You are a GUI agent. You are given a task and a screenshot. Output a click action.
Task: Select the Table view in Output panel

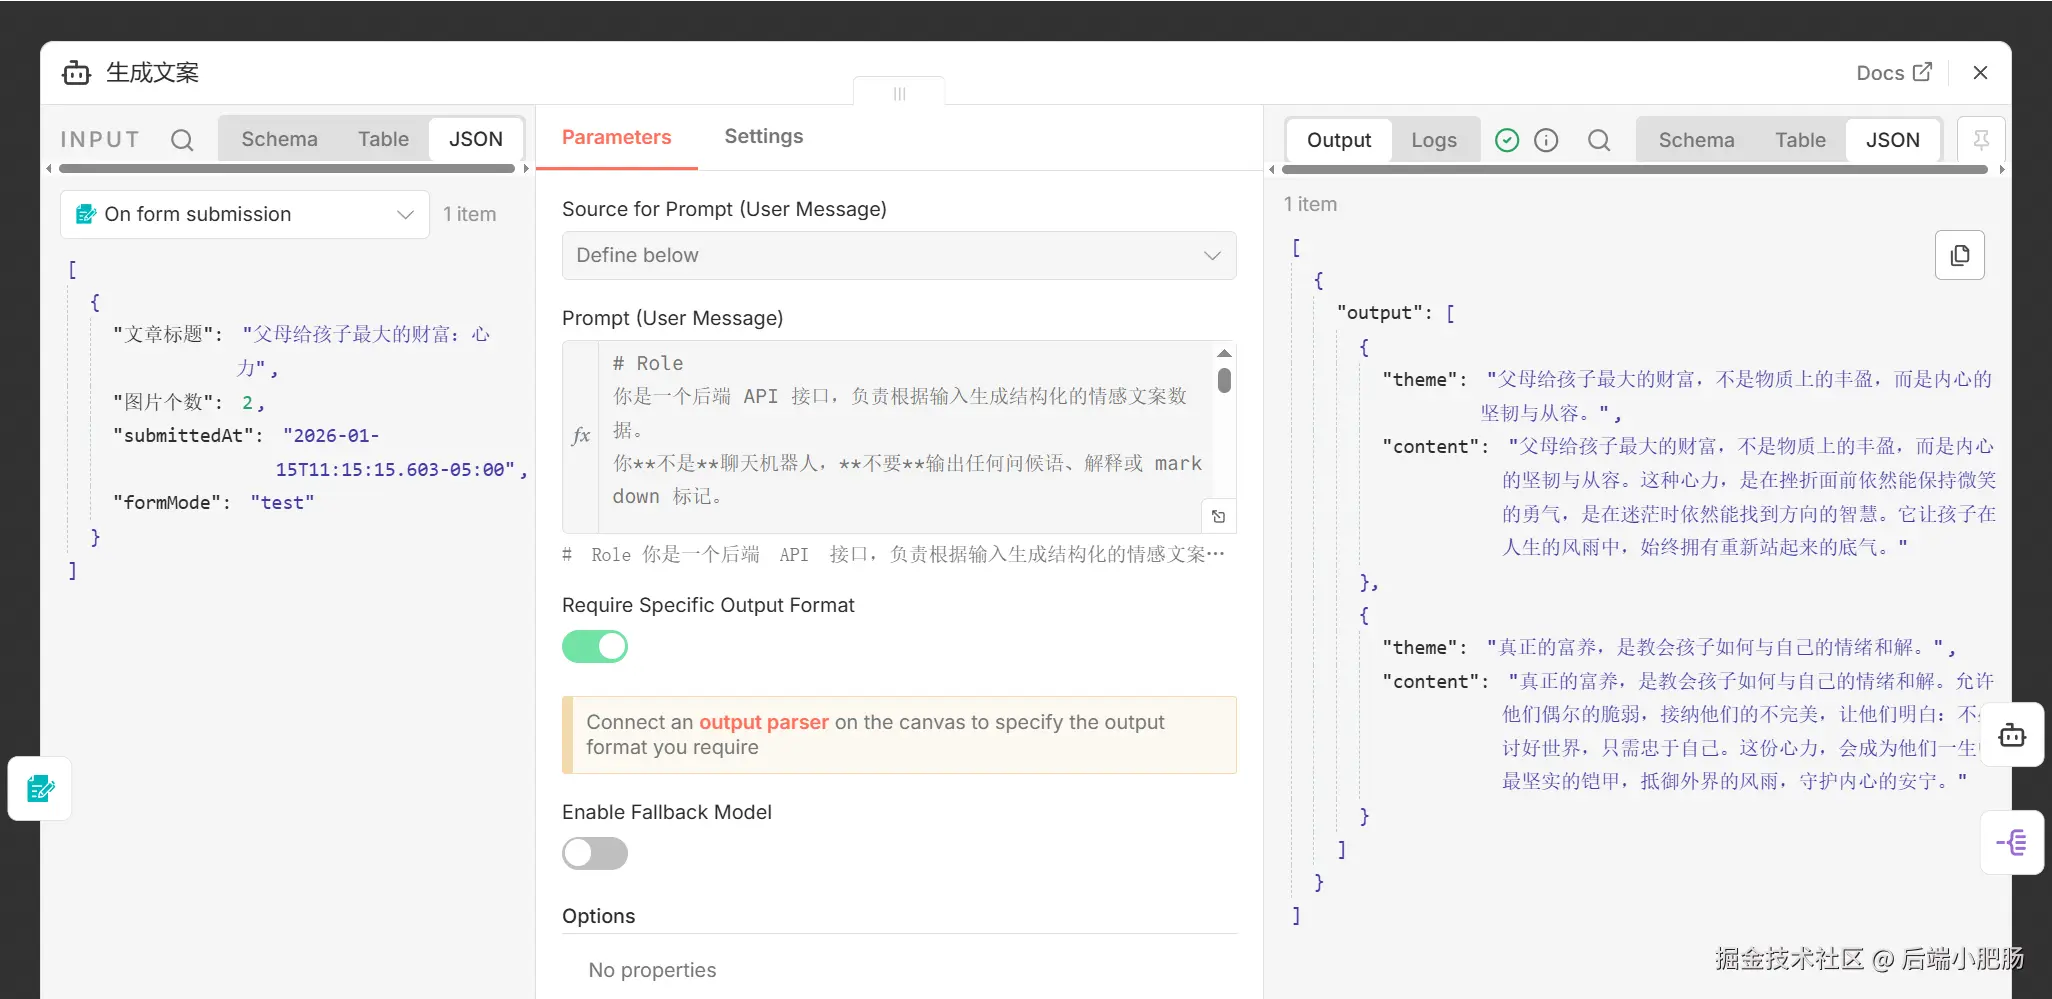(1799, 141)
